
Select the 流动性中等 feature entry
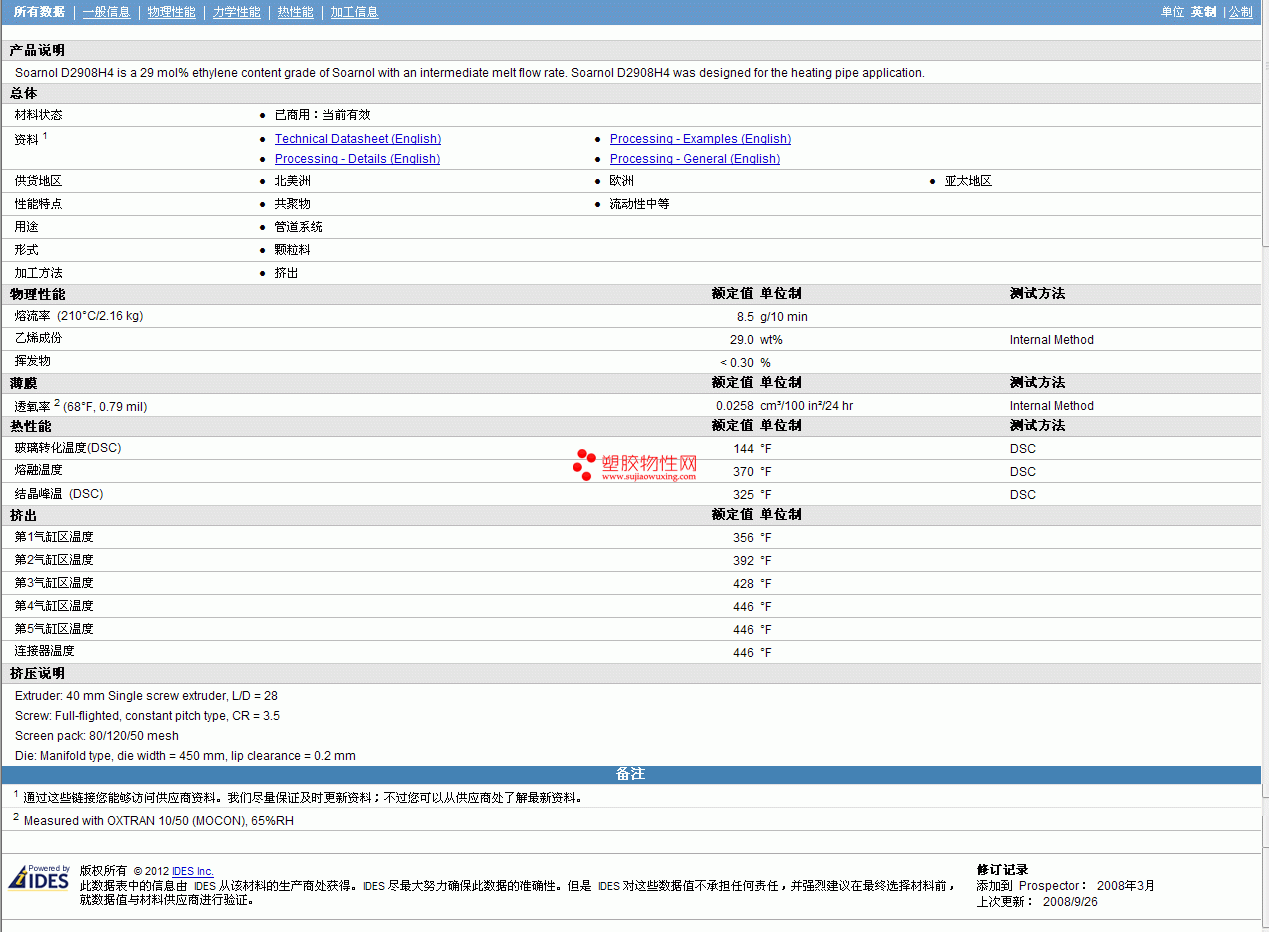pos(640,204)
